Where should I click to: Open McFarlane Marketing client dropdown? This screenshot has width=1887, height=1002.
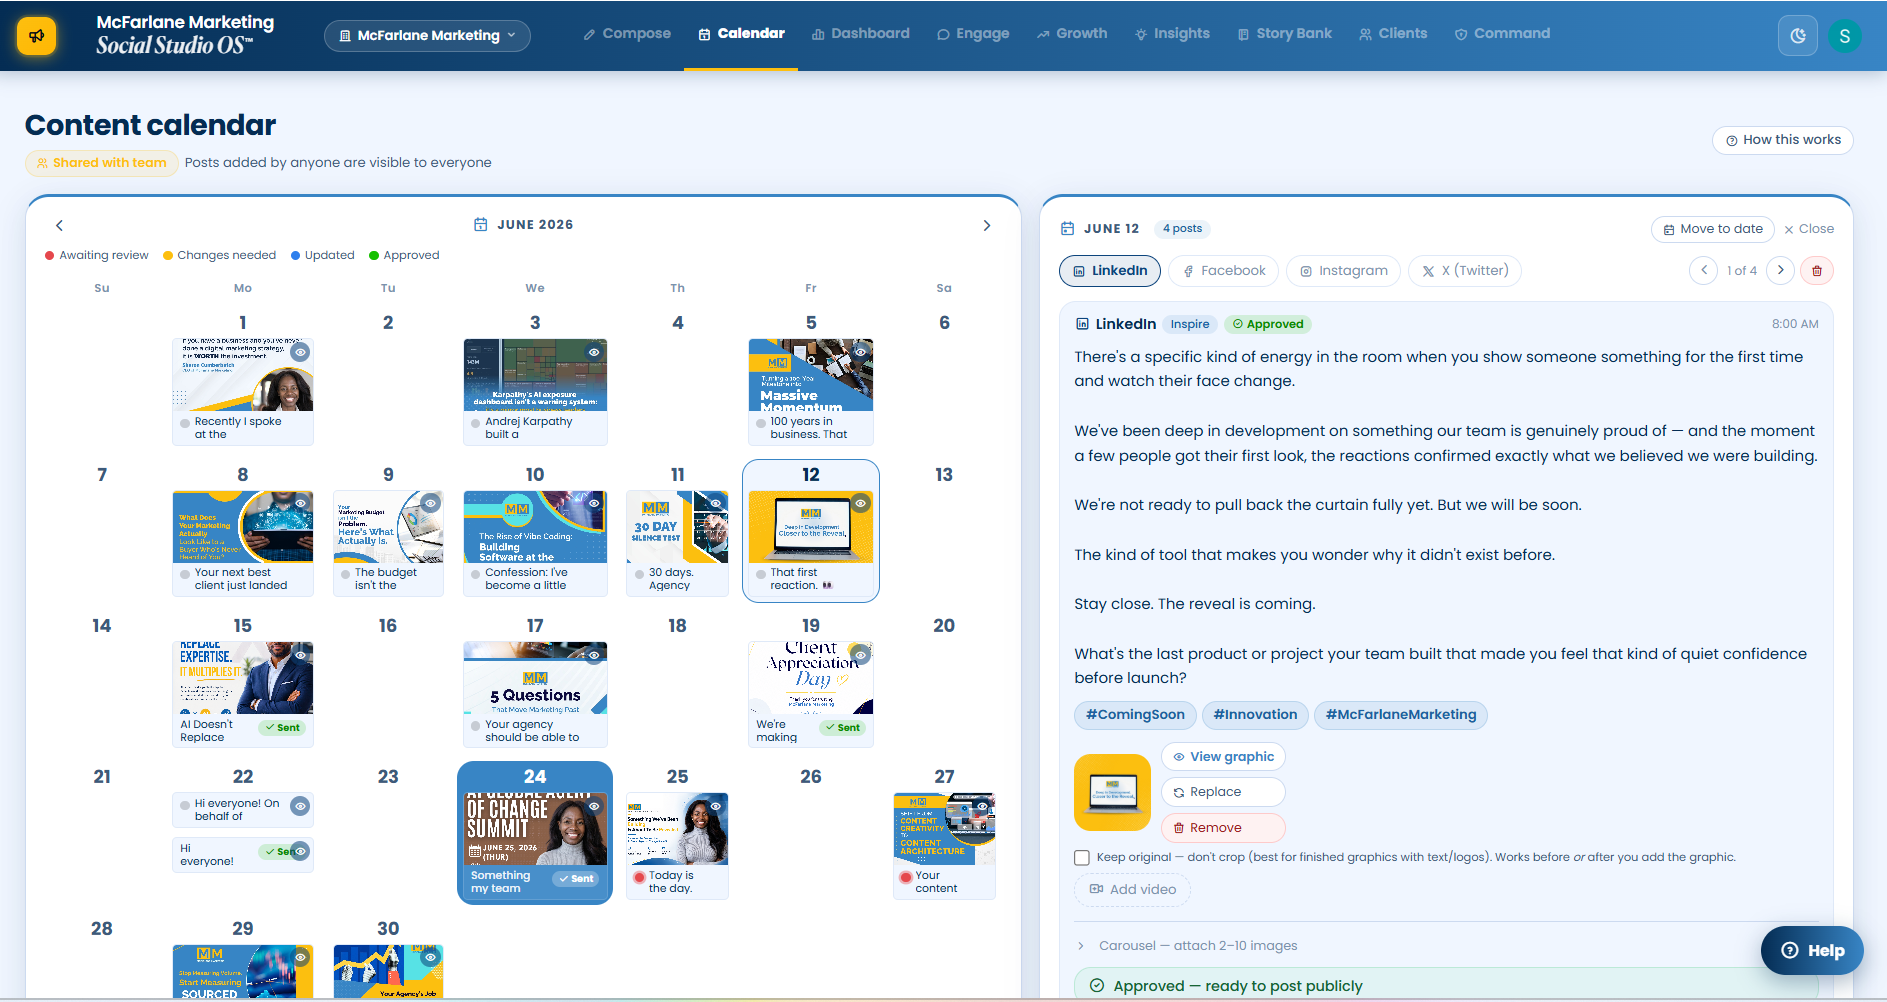427,36
